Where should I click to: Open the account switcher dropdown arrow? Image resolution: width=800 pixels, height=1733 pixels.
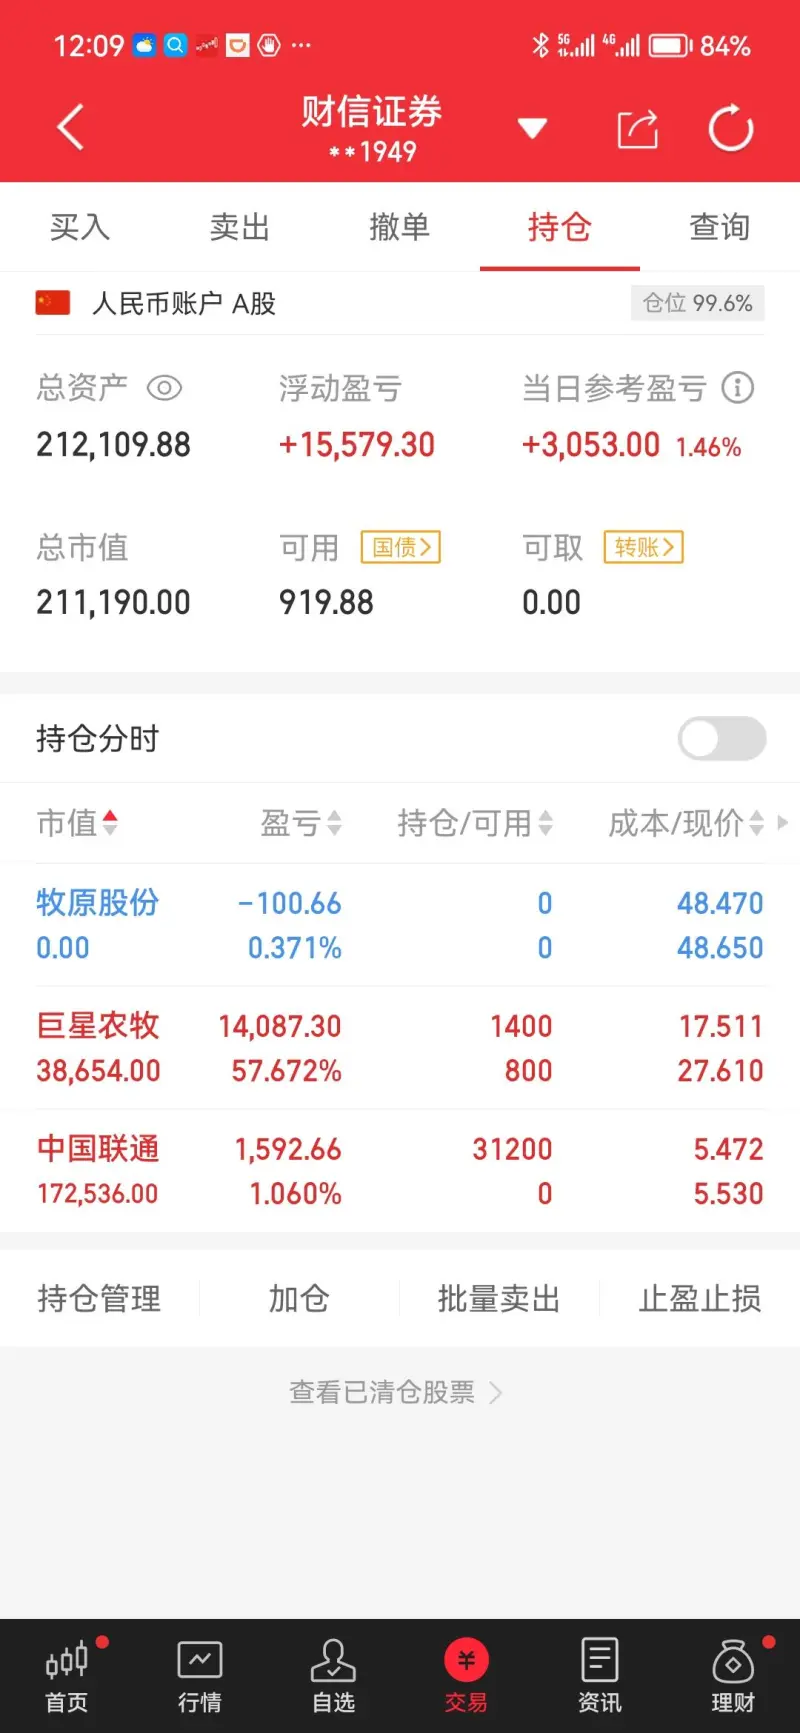pos(532,128)
